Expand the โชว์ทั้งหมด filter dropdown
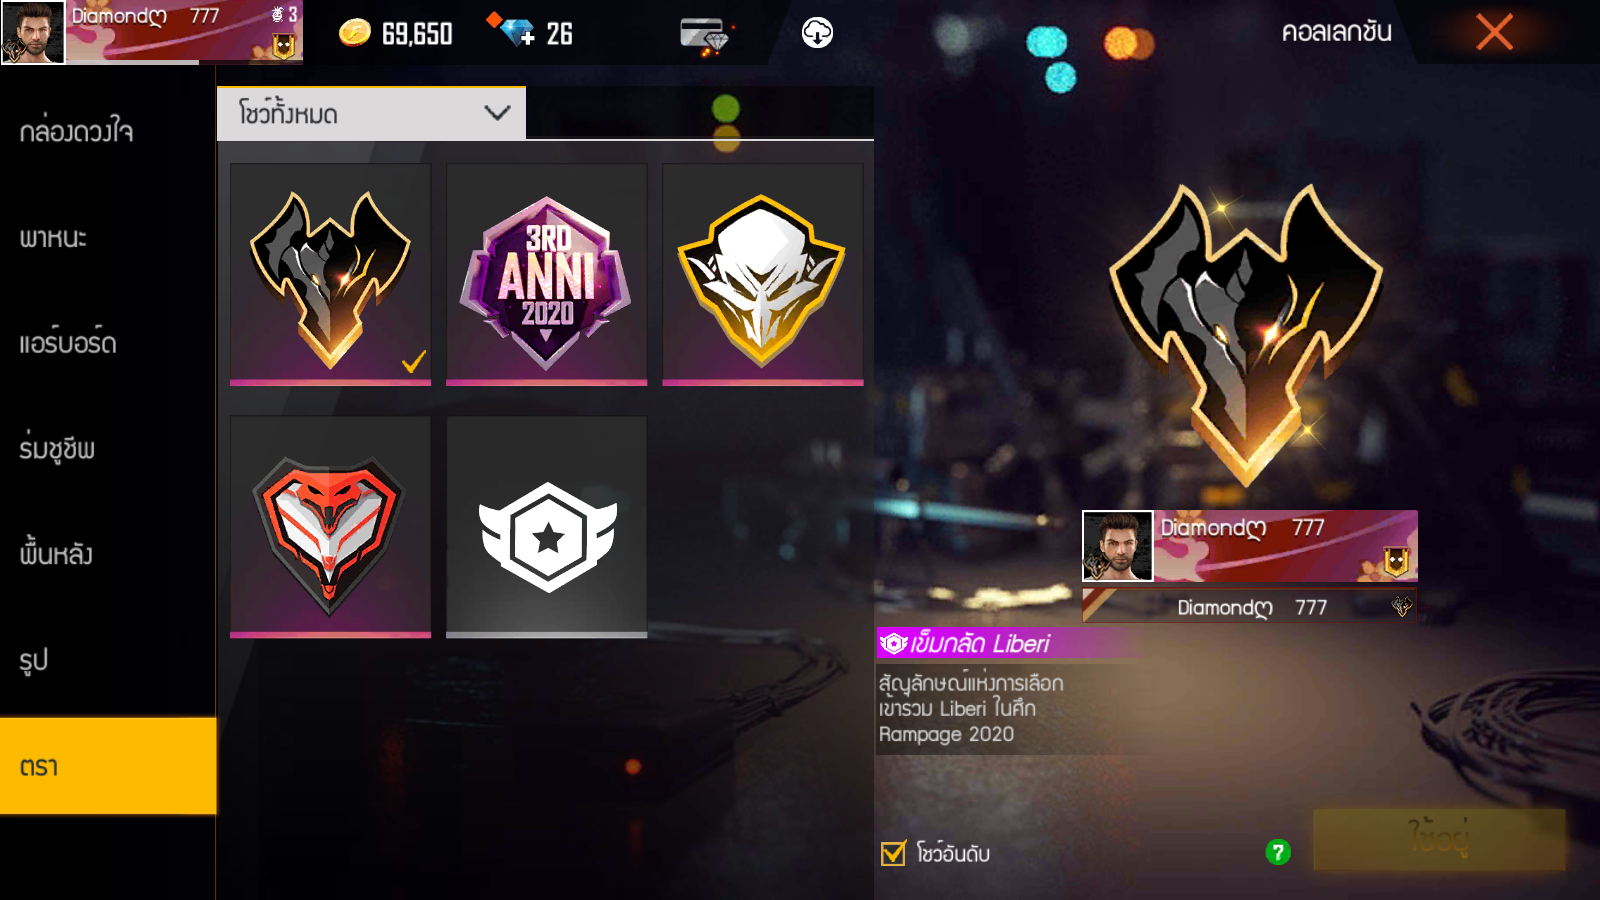 click(371, 113)
